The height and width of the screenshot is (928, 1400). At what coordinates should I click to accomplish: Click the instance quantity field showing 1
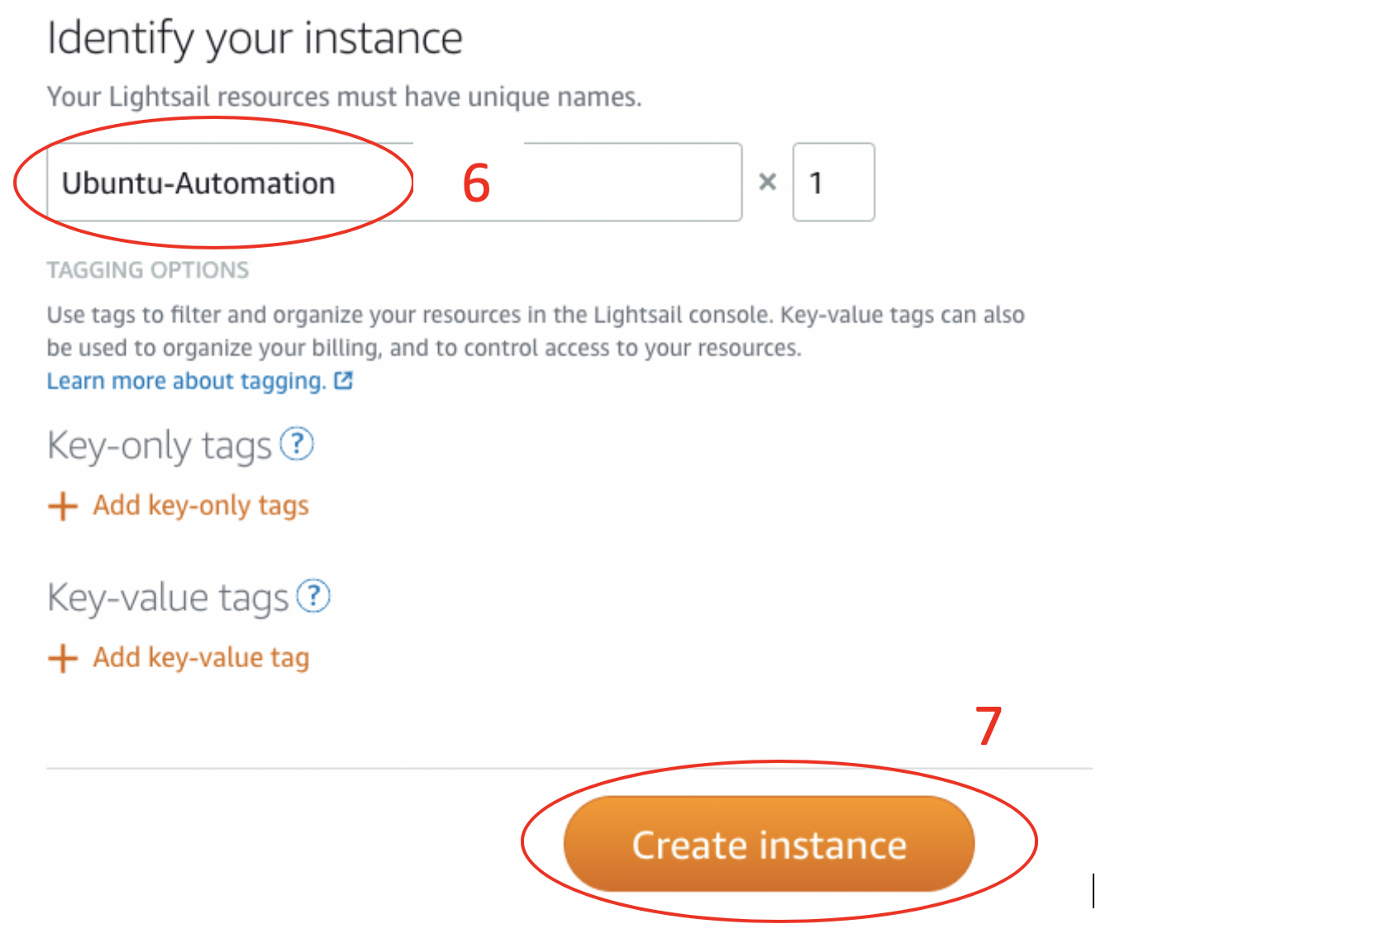[x=833, y=183]
